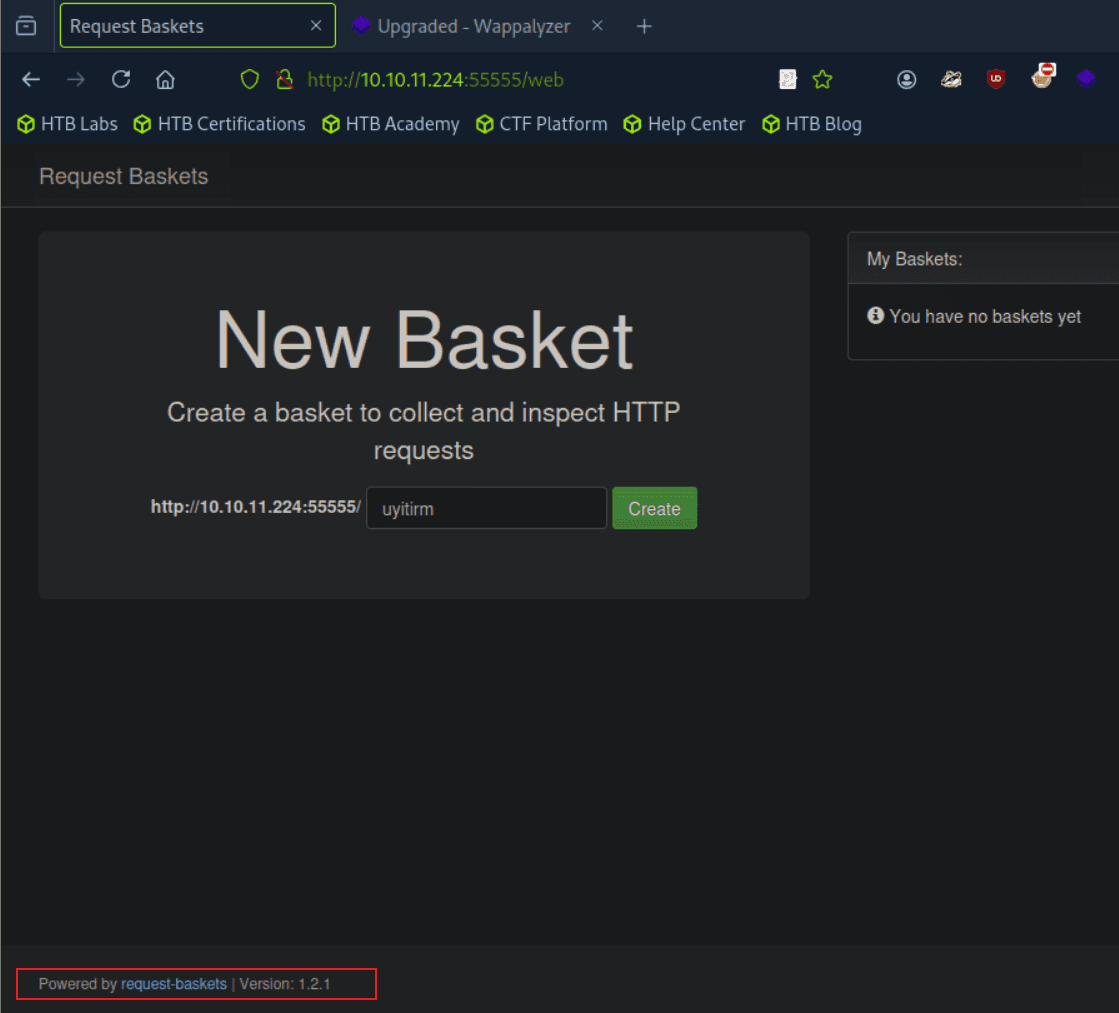Bookmark this page with the star icon
The image size is (1119, 1013).
pyautogui.click(x=822, y=80)
